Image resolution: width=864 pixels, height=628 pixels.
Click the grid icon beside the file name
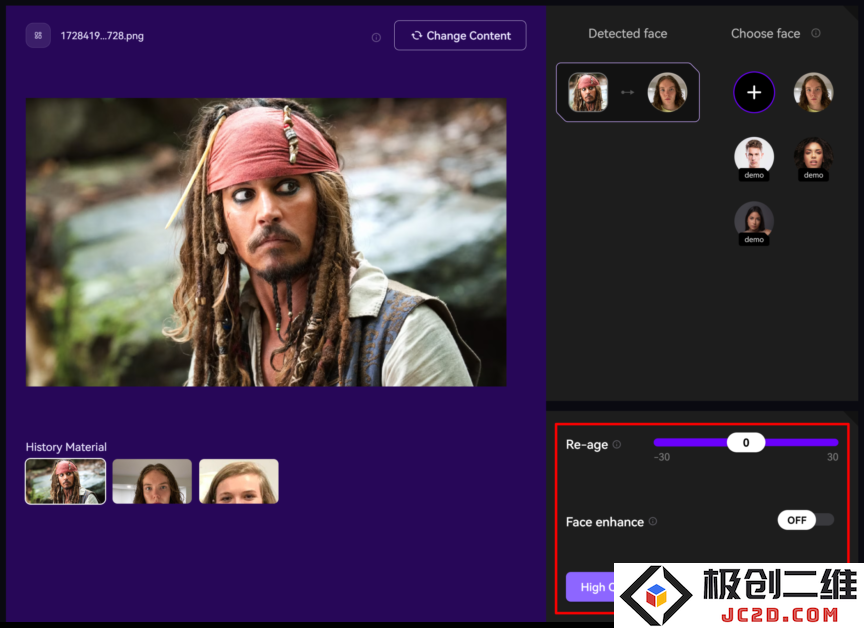tap(38, 35)
